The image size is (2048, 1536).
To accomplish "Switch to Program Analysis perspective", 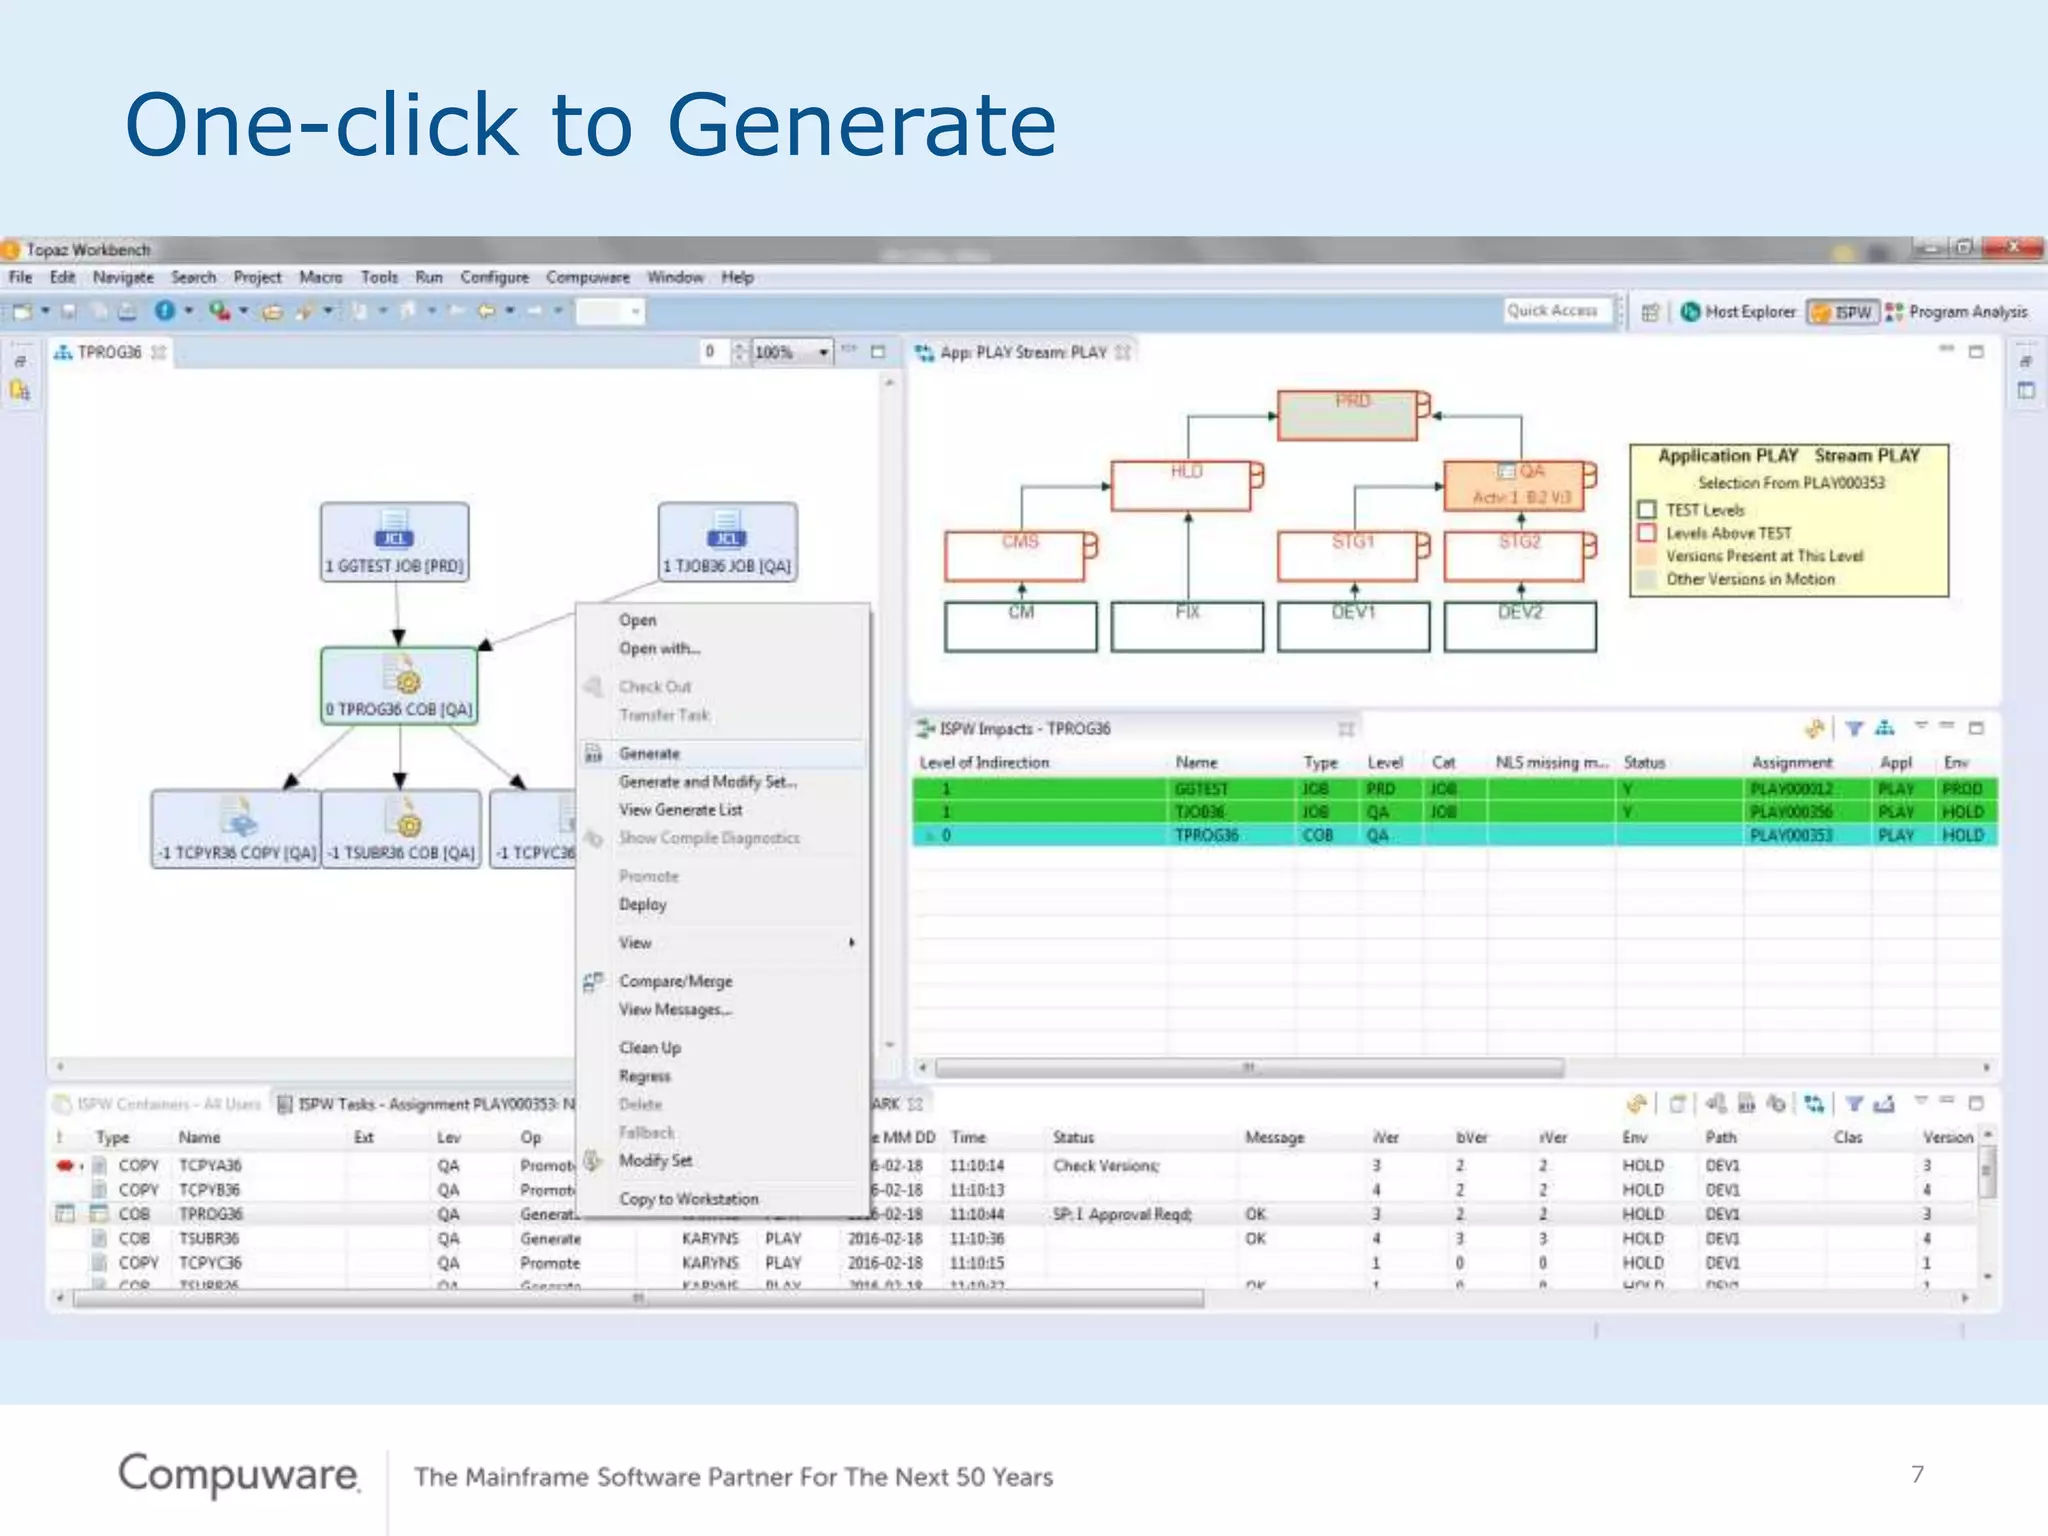I will (1957, 312).
